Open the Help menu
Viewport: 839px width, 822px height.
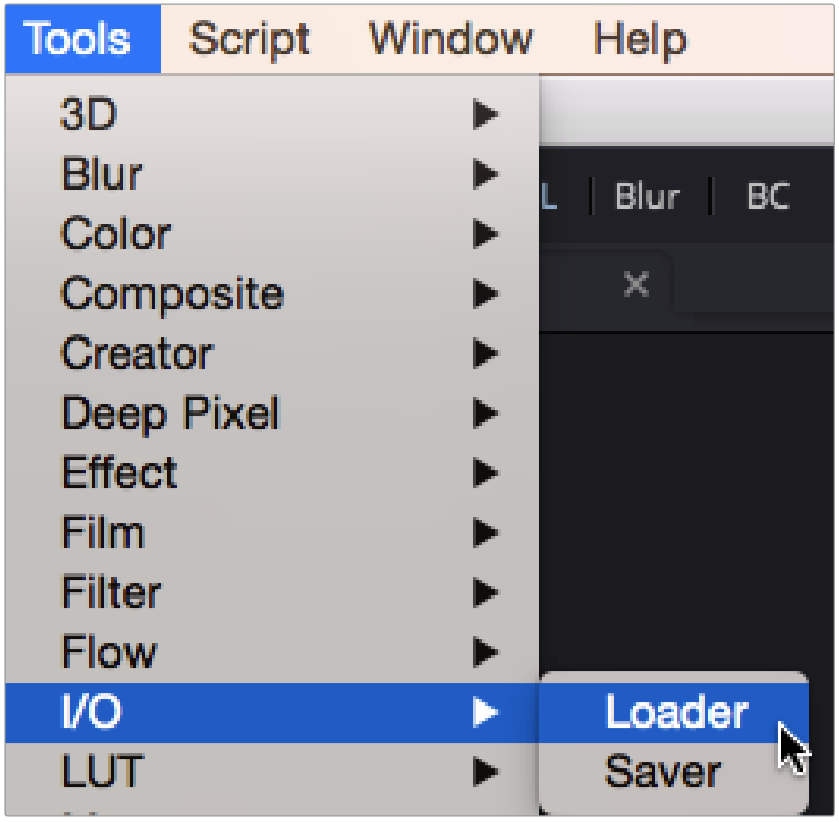639,39
